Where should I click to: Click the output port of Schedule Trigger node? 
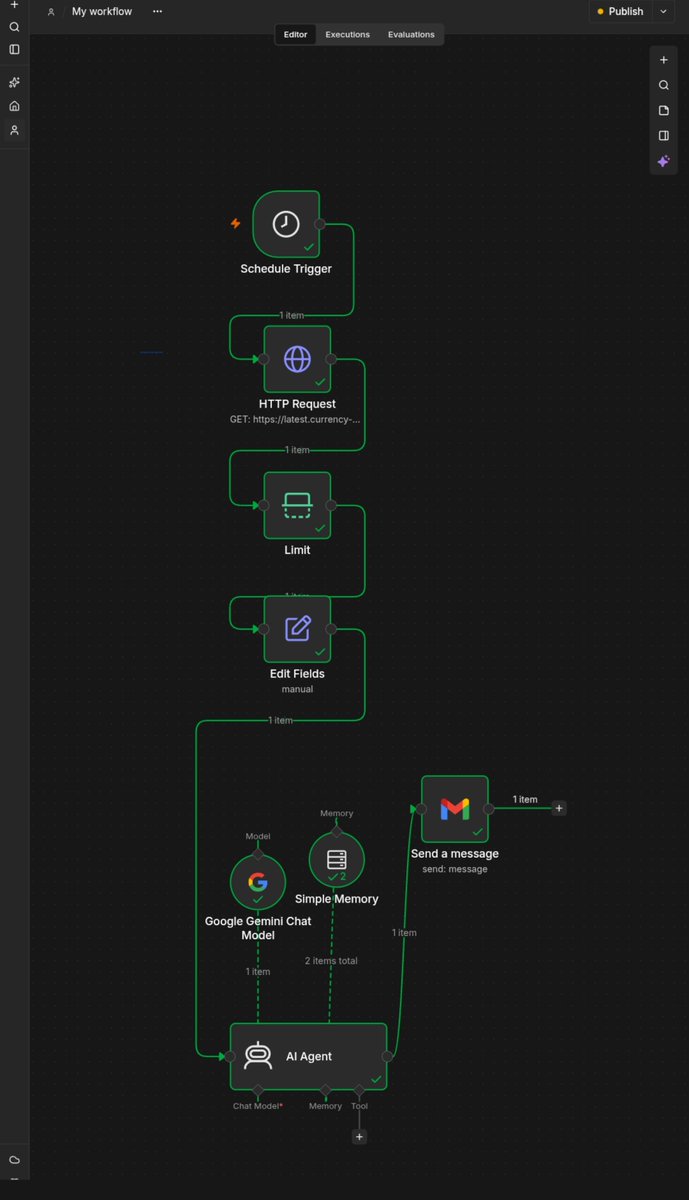pyautogui.click(x=320, y=224)
